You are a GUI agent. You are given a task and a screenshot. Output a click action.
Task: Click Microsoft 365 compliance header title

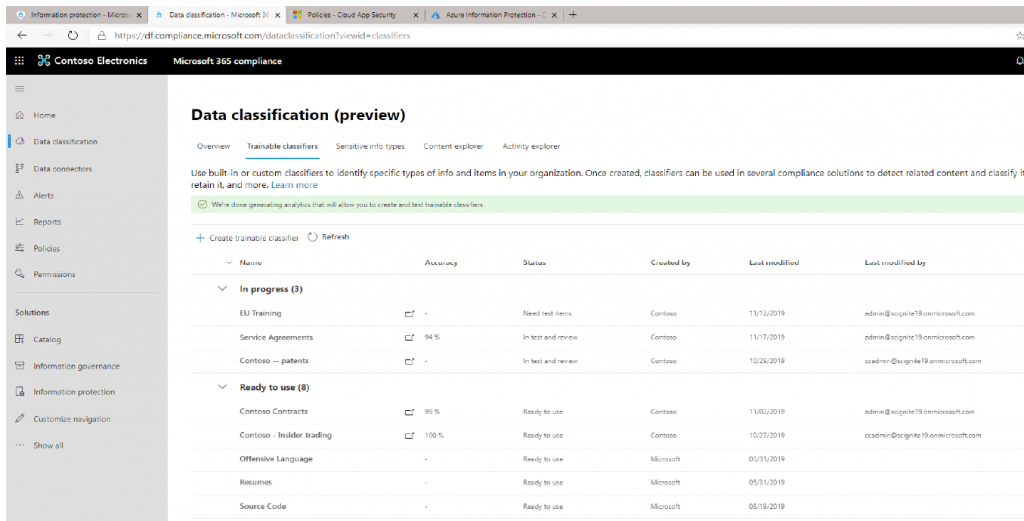(227, 61)
